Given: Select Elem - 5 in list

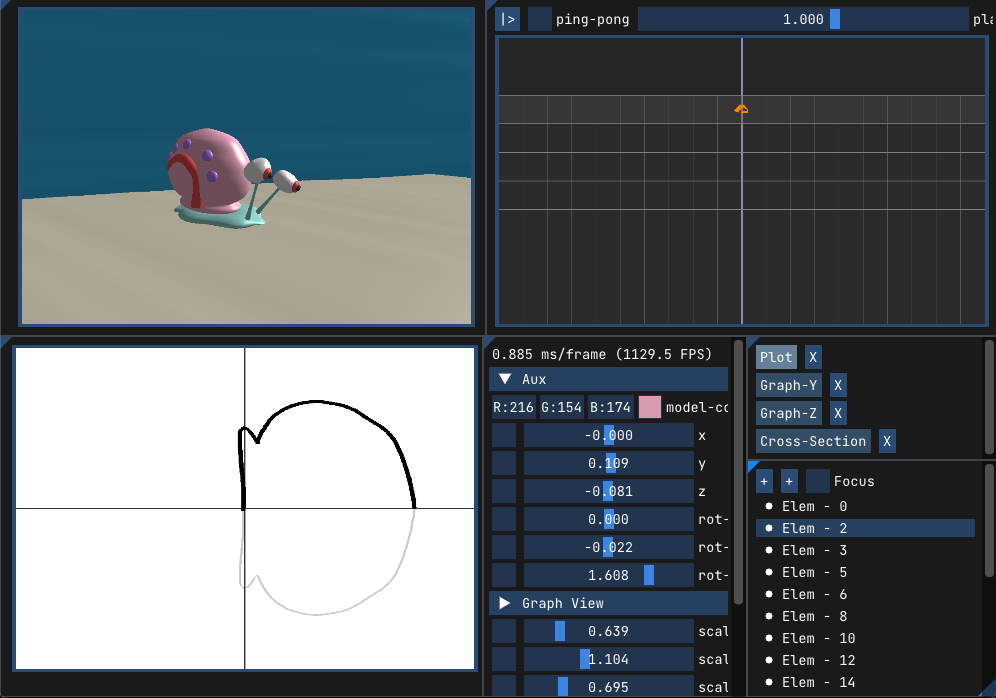Looking at the screenshot, I should click(x=865, y=572).
